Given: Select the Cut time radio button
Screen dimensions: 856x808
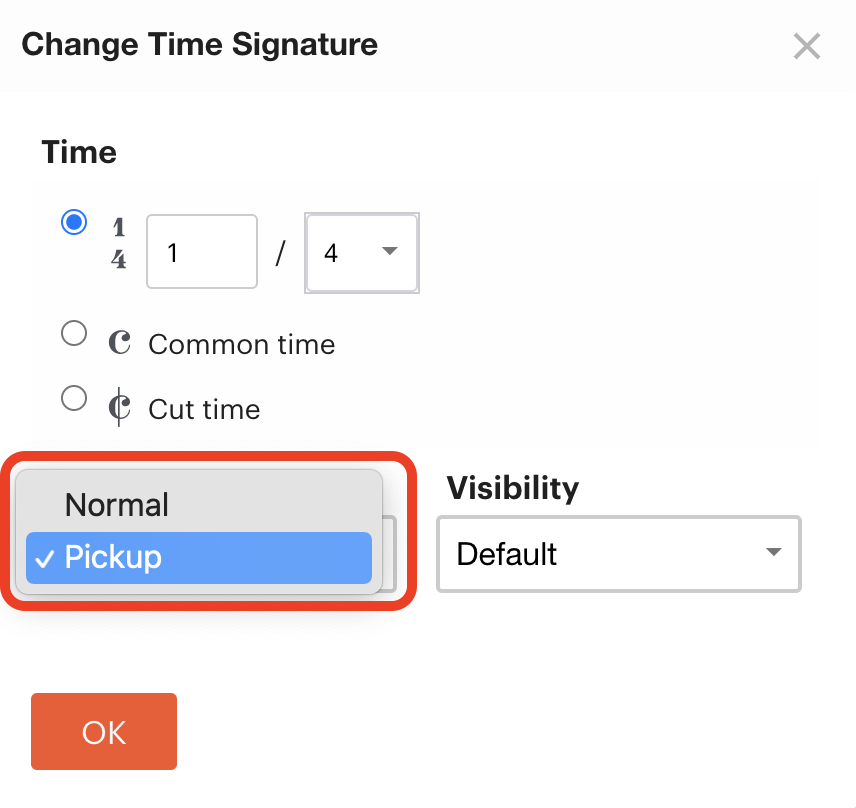Looking at the screenshot, I should tap(74, 398).
